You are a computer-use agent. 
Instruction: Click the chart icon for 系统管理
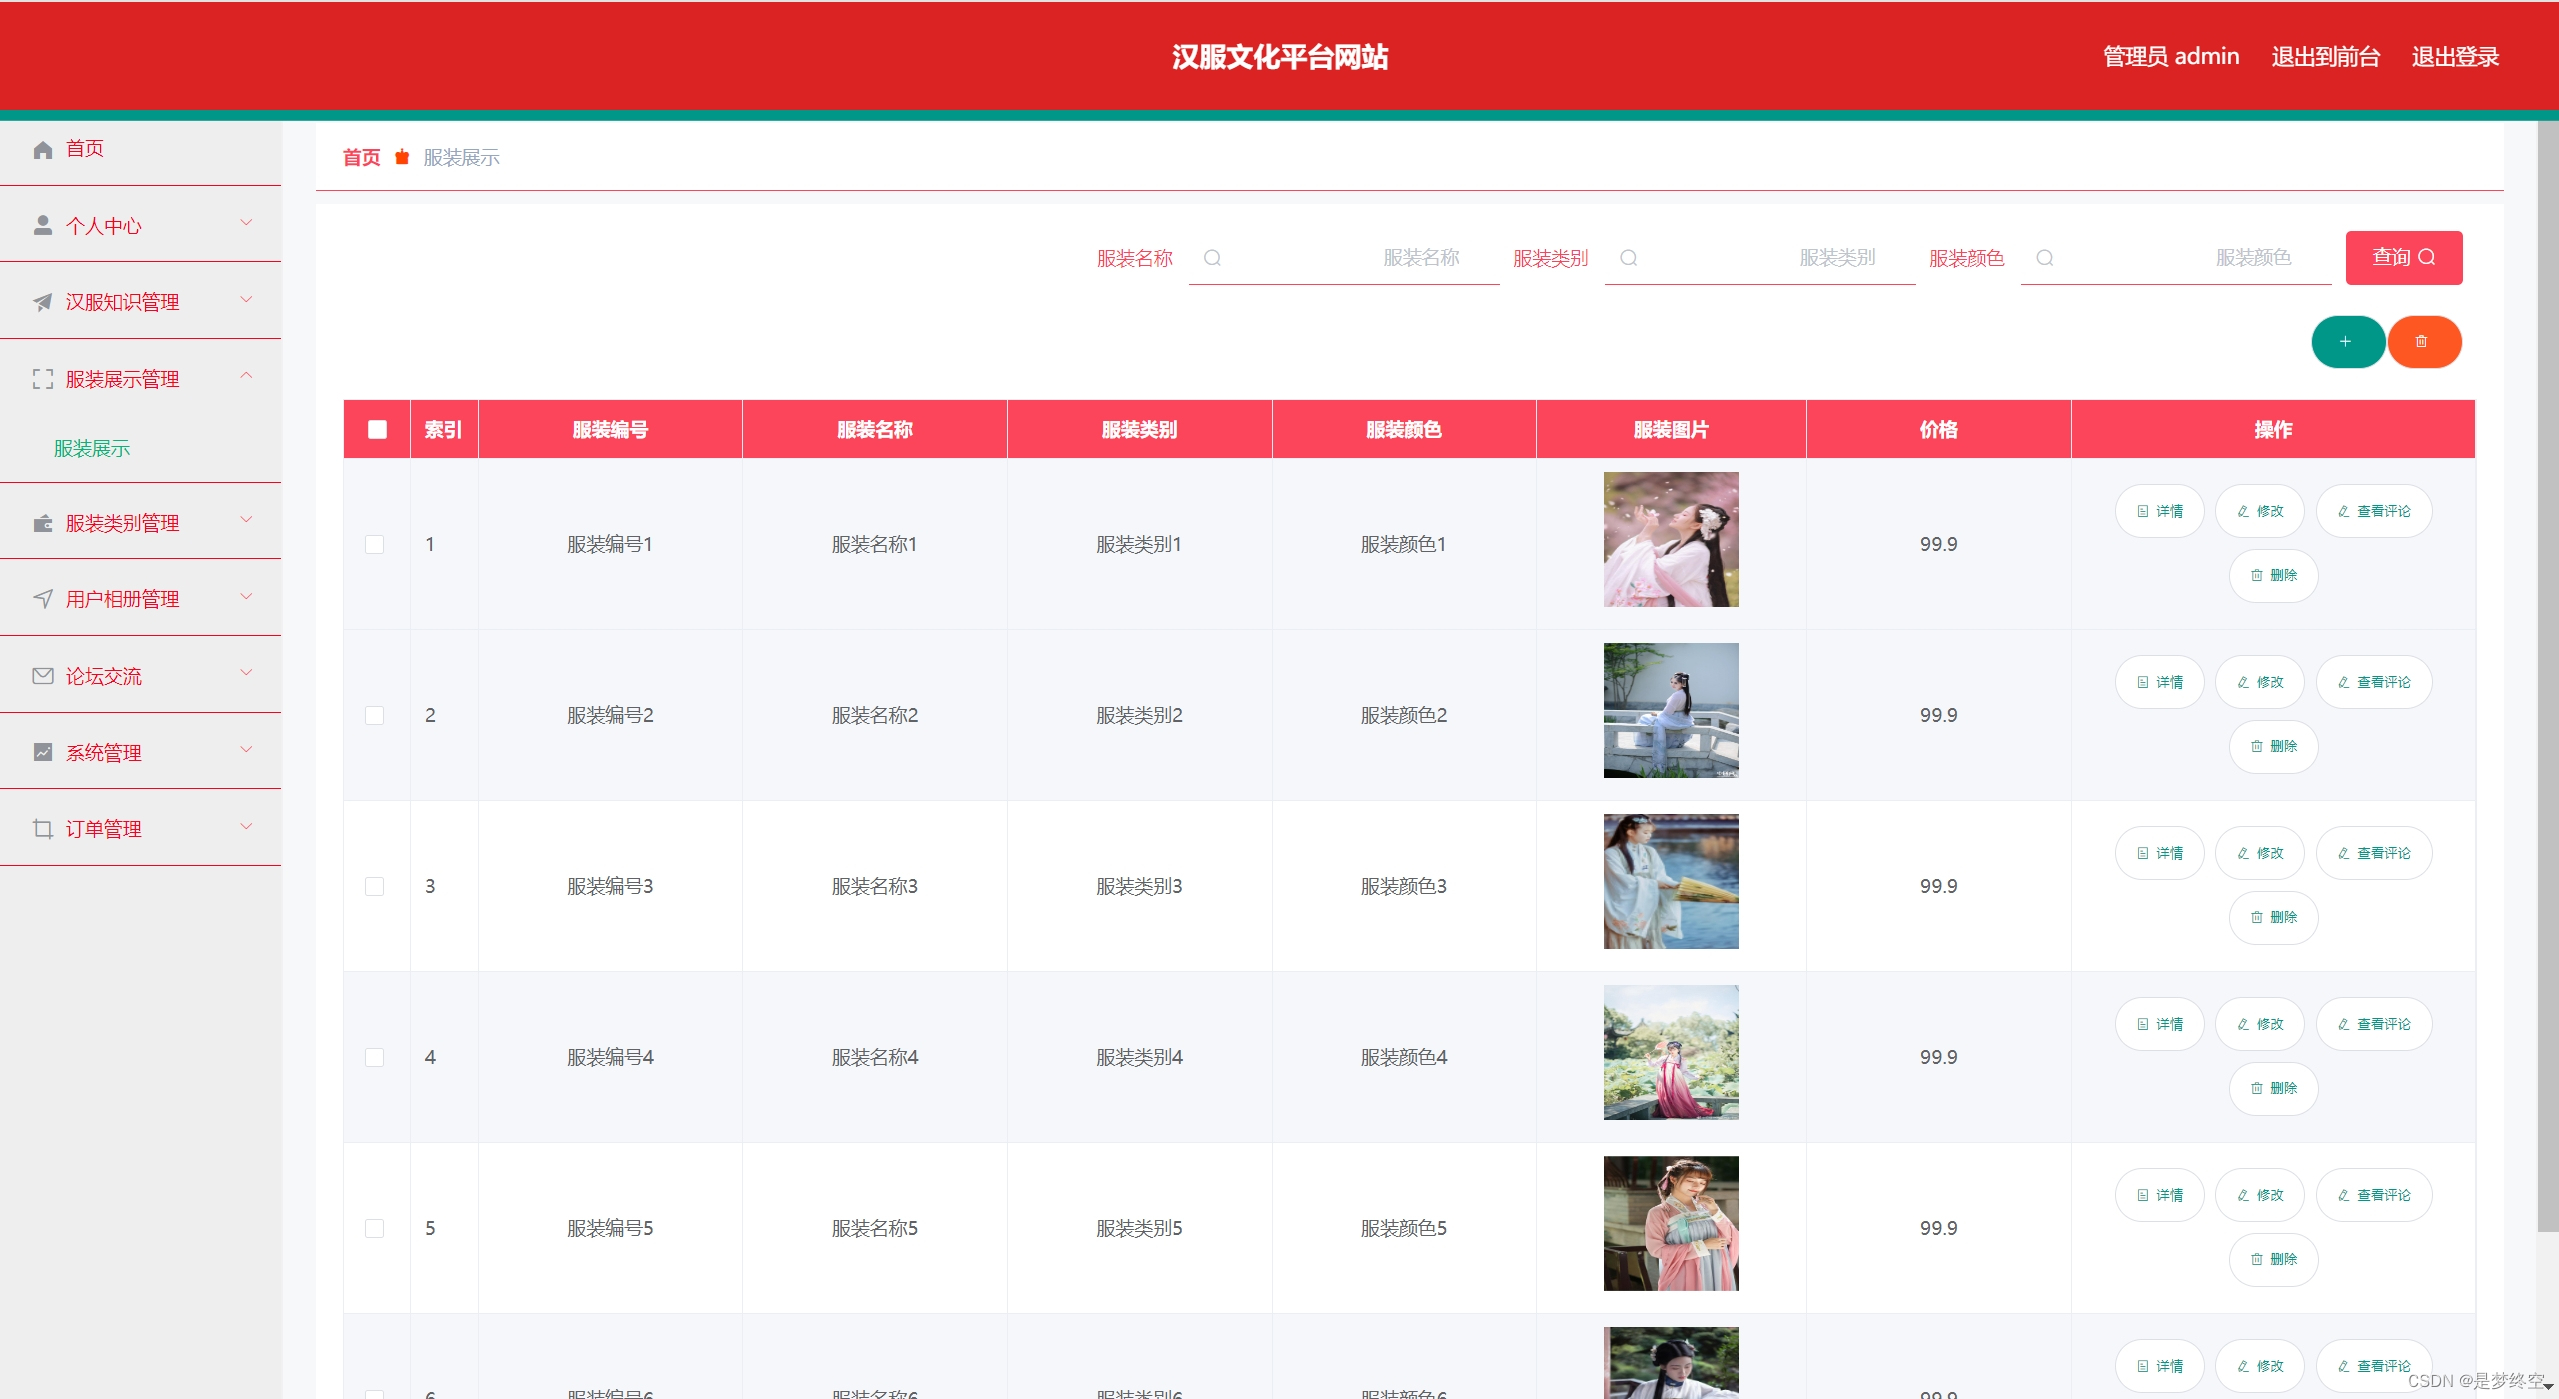(42, 752)
